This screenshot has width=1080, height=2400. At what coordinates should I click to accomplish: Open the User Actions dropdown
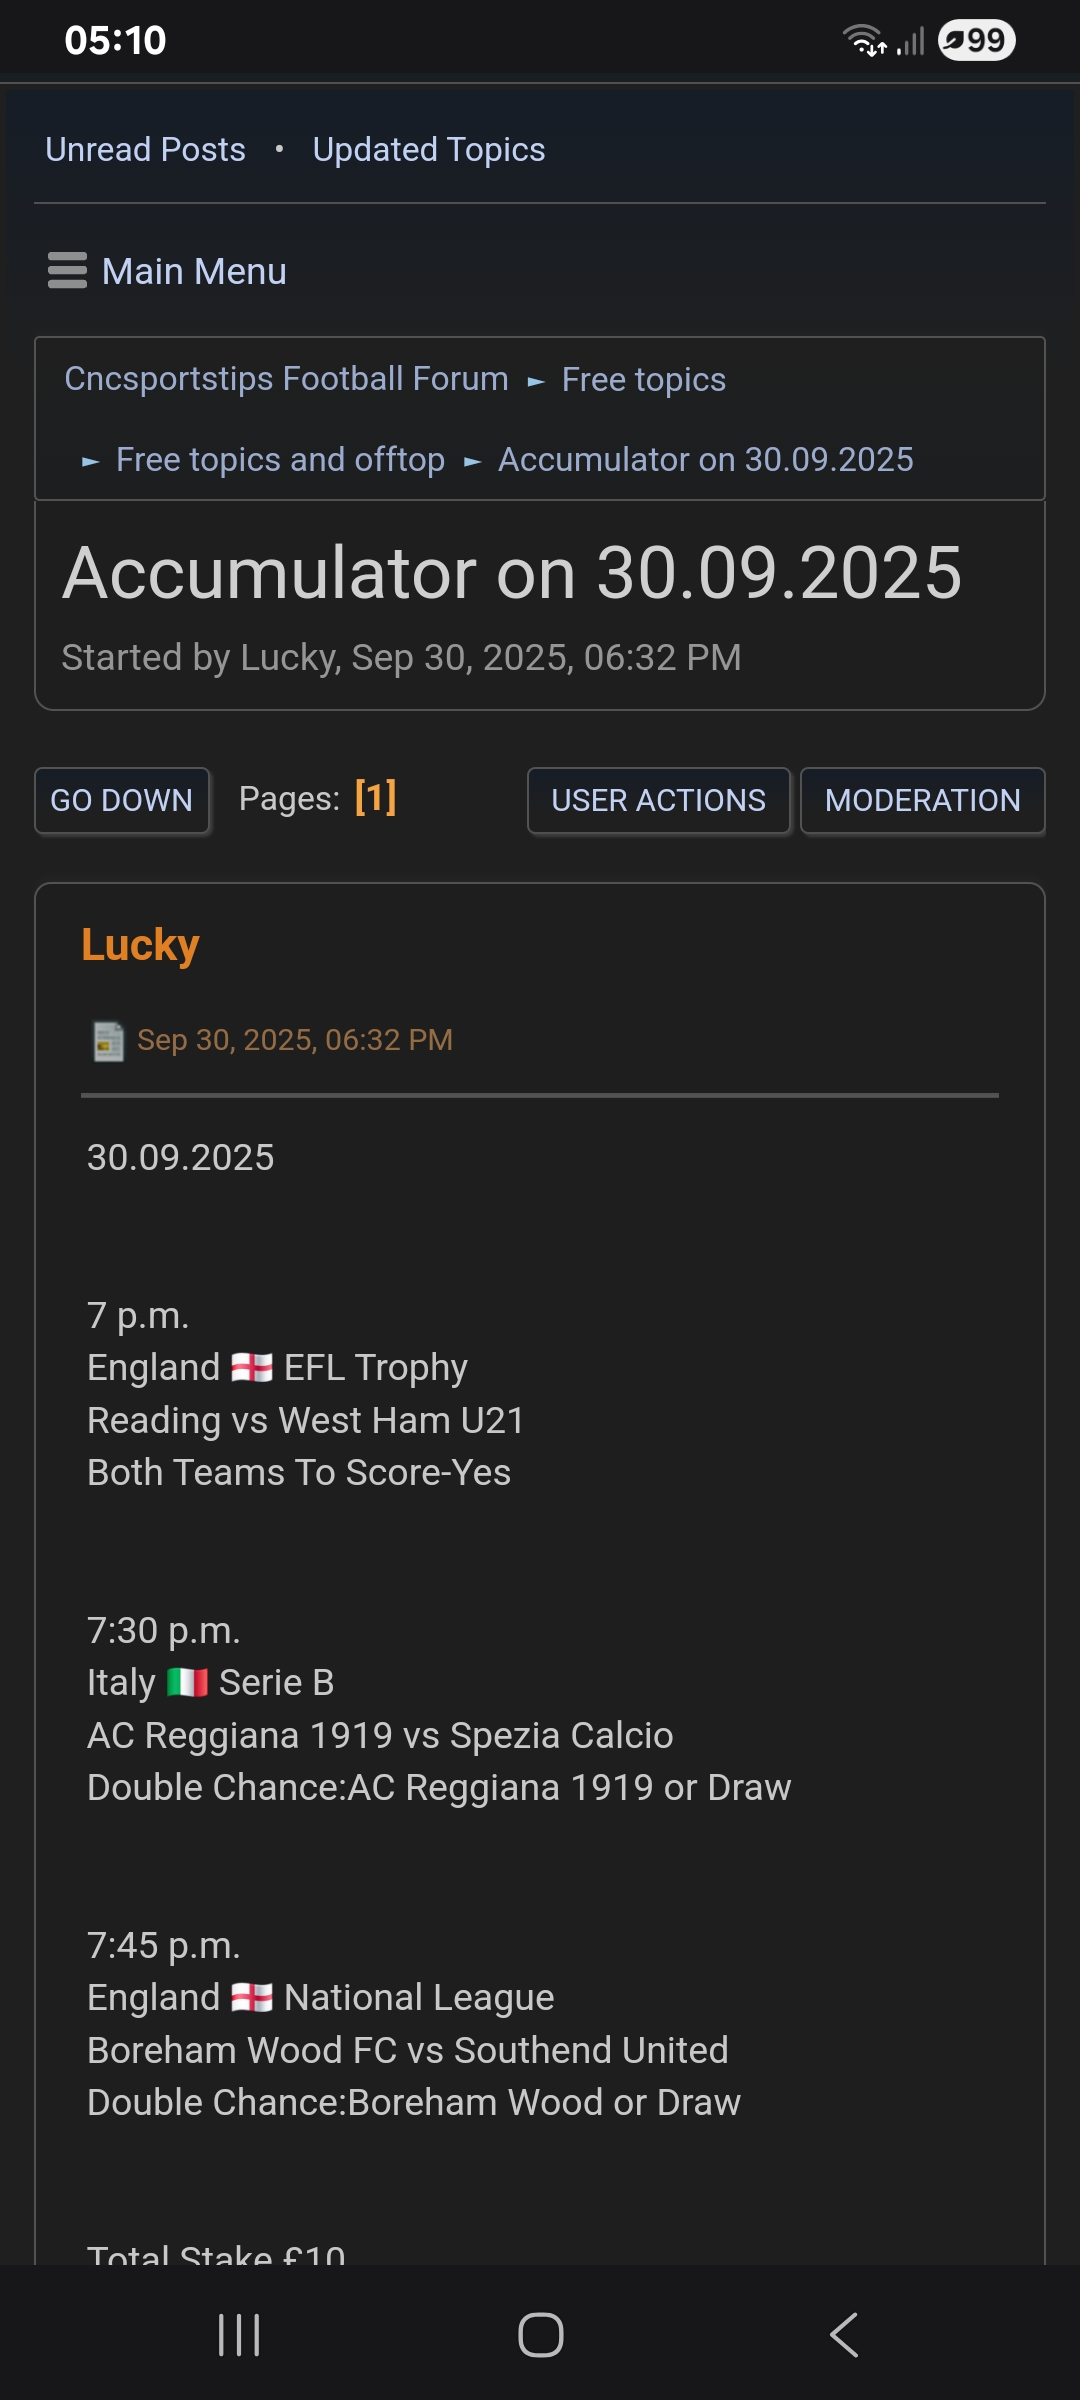(658, 800)
